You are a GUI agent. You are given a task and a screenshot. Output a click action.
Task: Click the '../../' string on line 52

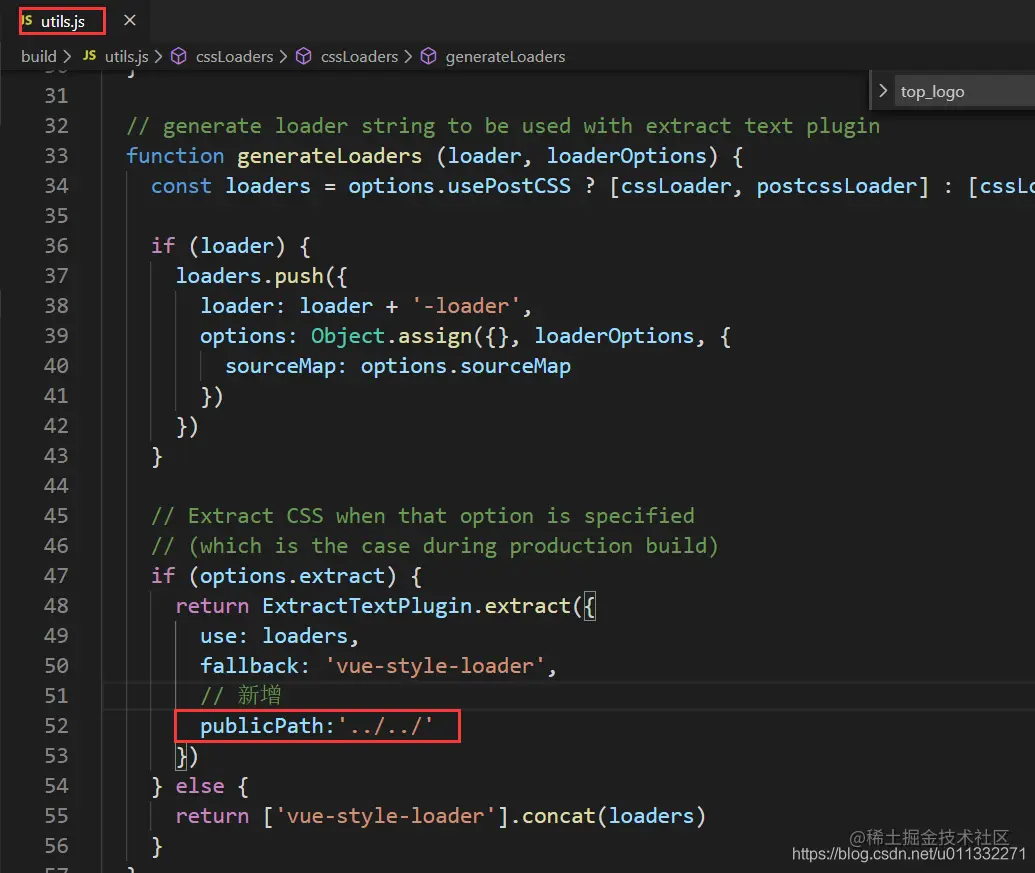coord(385,726)
